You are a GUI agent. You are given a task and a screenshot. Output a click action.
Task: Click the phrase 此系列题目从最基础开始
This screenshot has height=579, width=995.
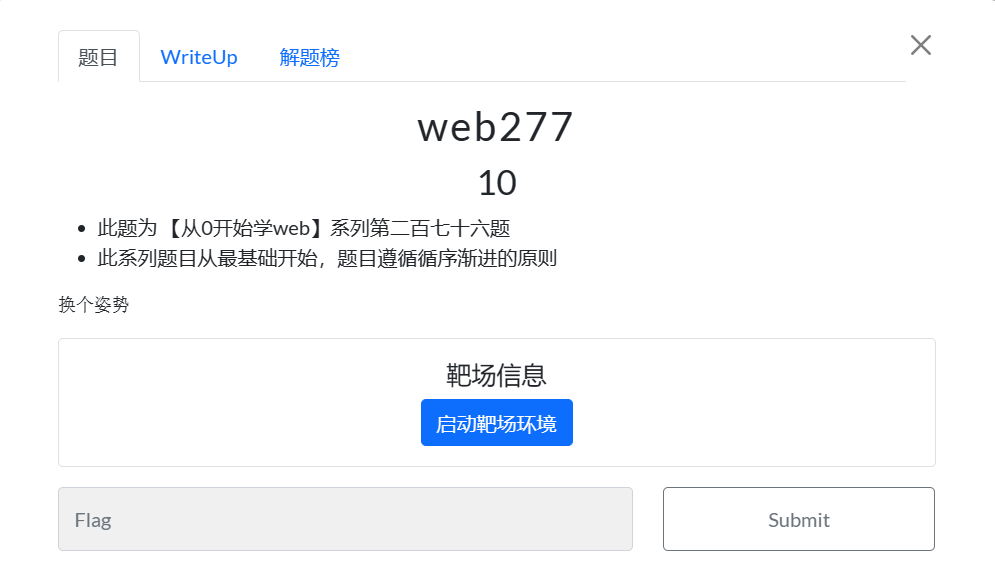[x=207, y=258]
